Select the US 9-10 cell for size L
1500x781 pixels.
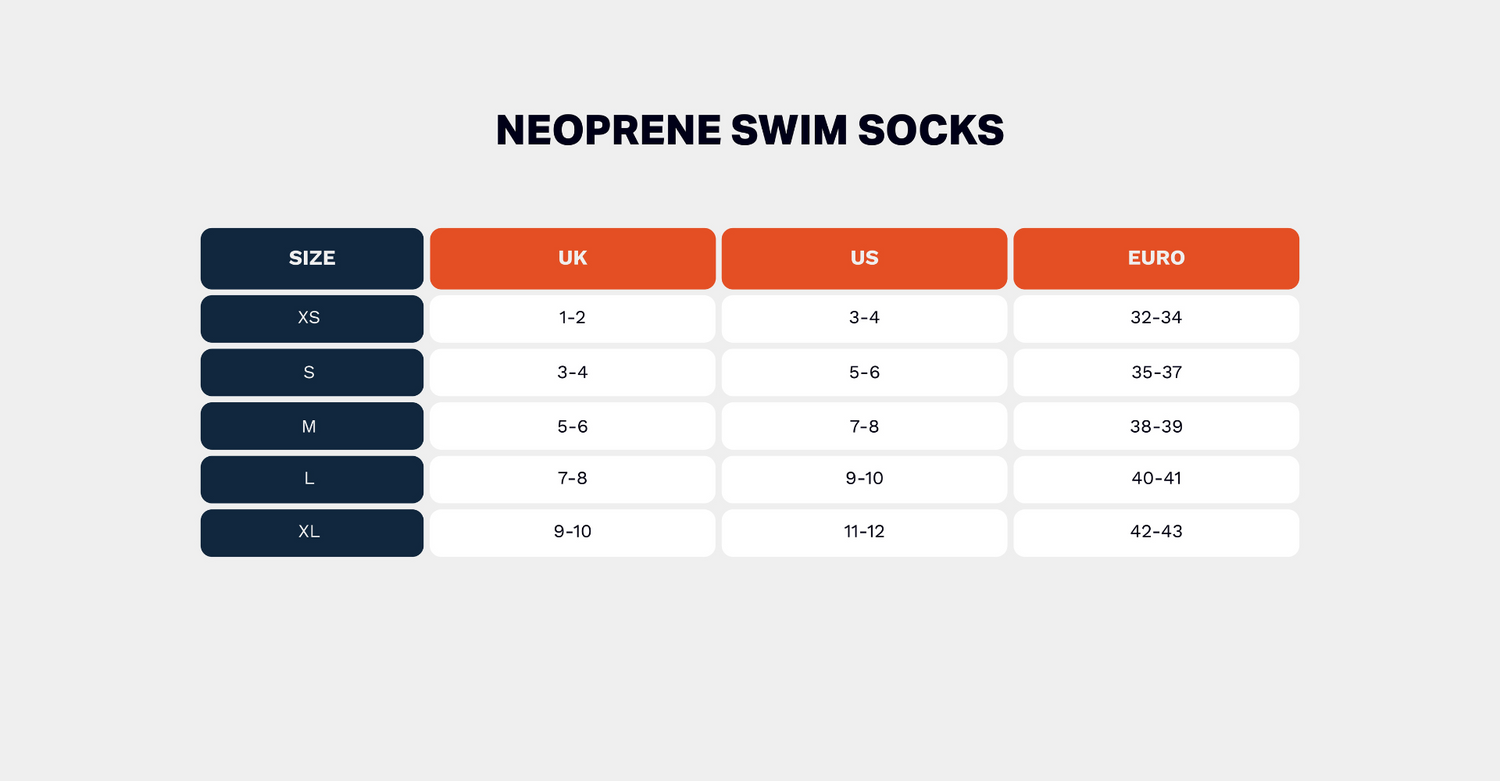864,479
